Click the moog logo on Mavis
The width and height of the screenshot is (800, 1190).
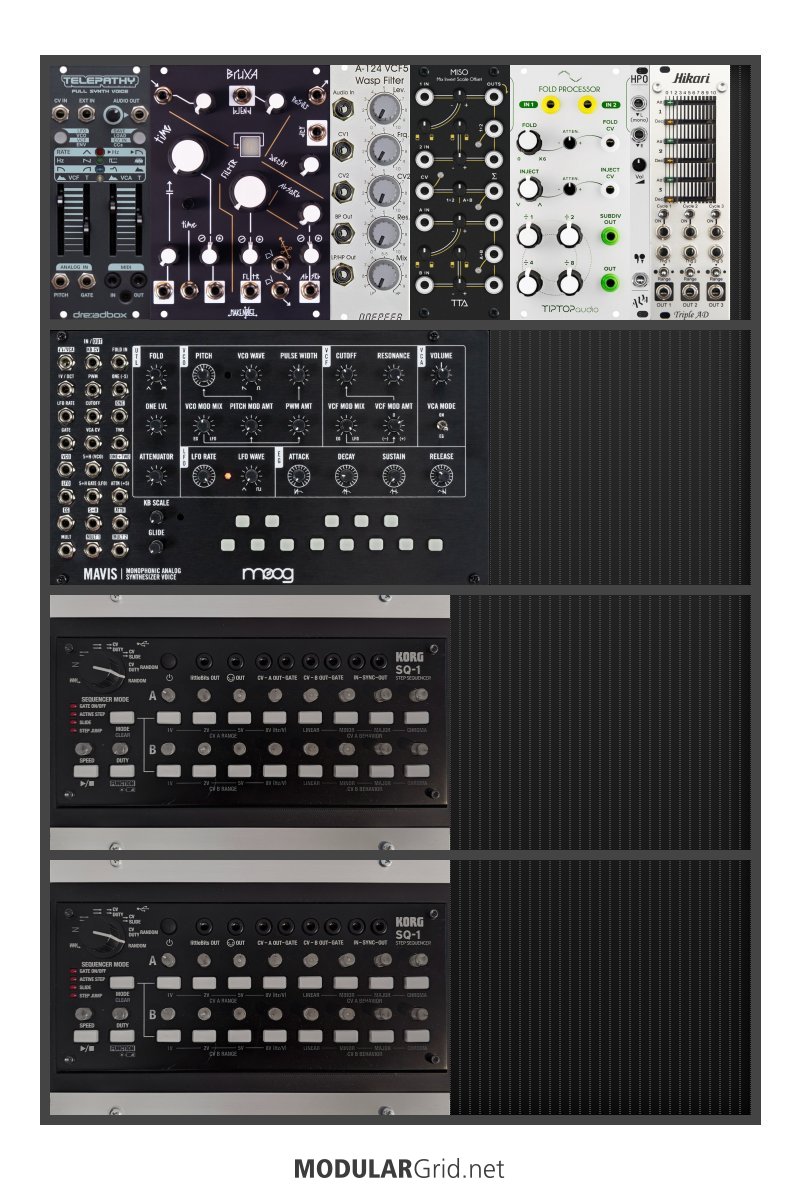click(268, 574)
